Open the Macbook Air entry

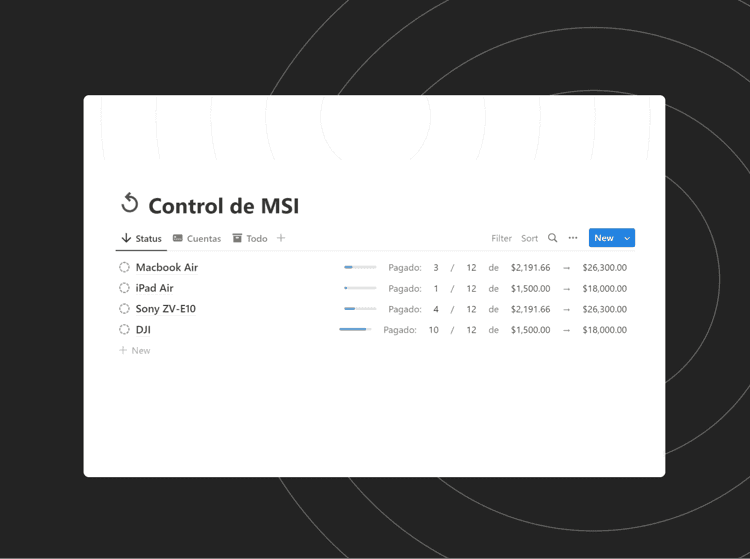tap(167, 268)
